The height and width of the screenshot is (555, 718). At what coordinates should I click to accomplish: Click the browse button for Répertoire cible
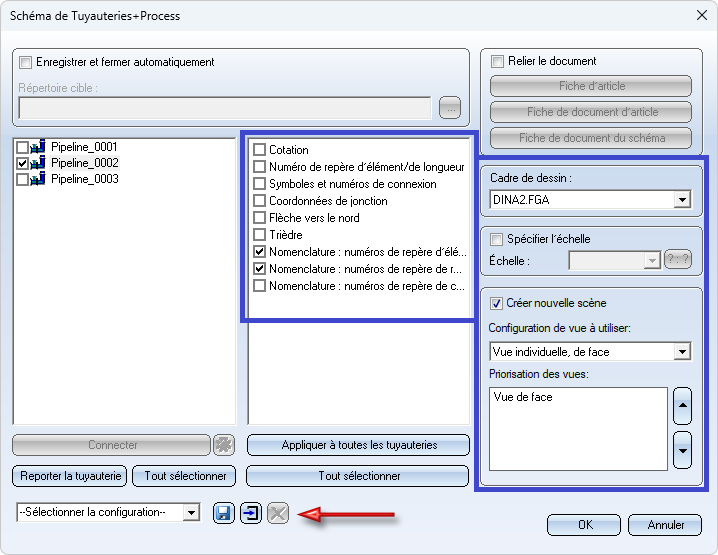tap(450, 108)
